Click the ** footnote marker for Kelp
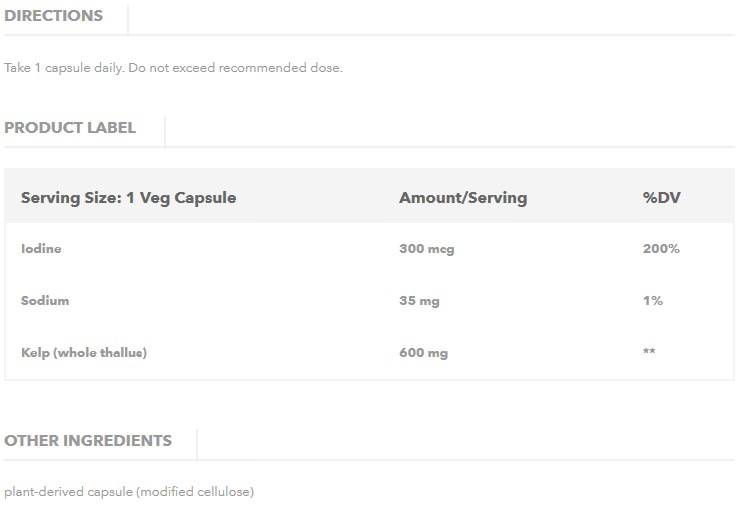 649,353
